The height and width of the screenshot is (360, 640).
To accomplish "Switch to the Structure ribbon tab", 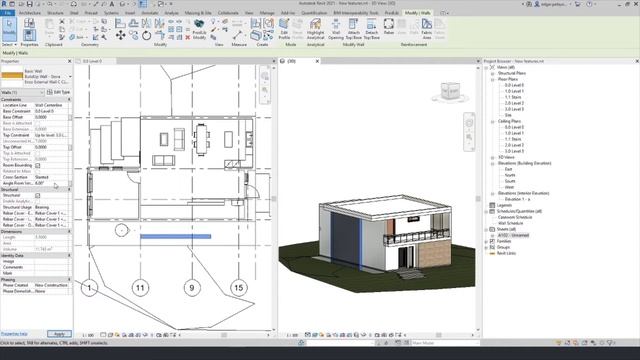I will (55, 13).
